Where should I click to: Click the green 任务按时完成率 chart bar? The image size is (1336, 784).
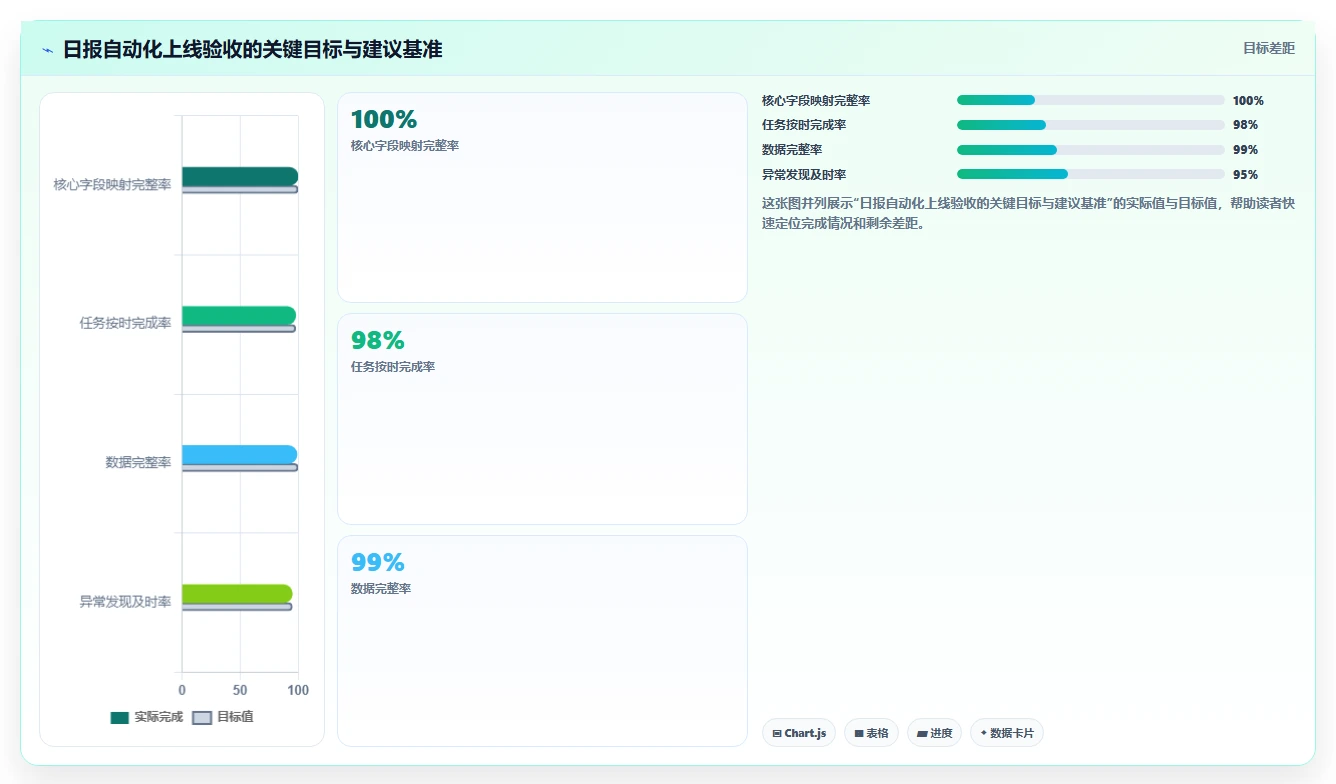239,315
